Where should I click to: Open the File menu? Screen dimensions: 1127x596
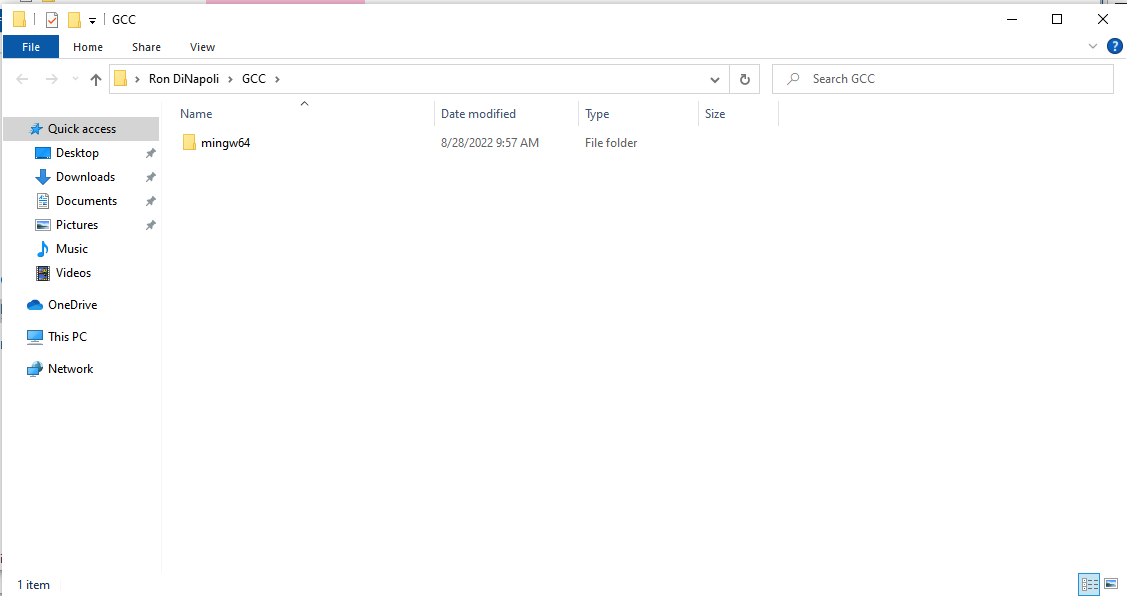[31, 47]
